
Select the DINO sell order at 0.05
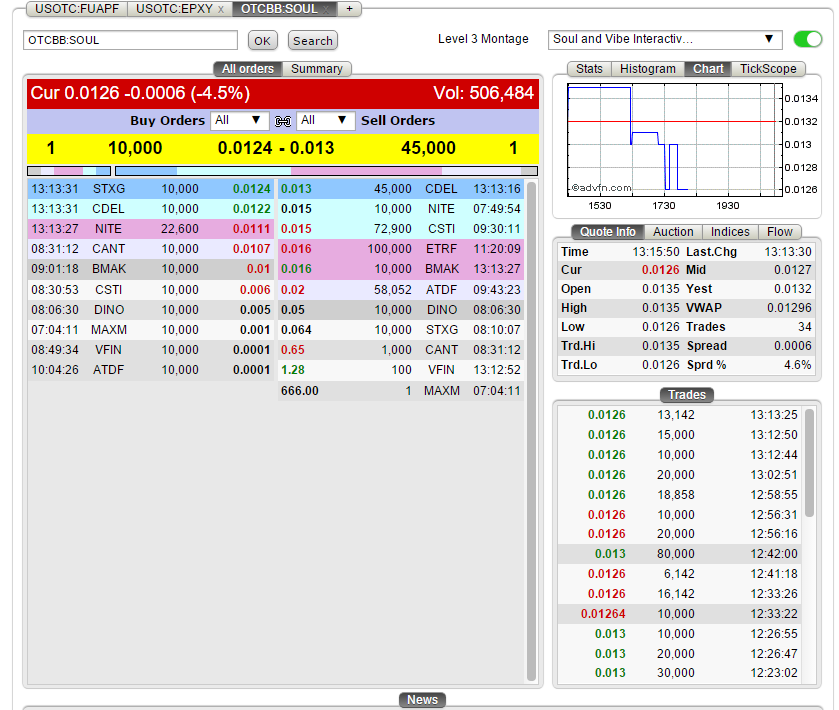click(x=401, y=310)
